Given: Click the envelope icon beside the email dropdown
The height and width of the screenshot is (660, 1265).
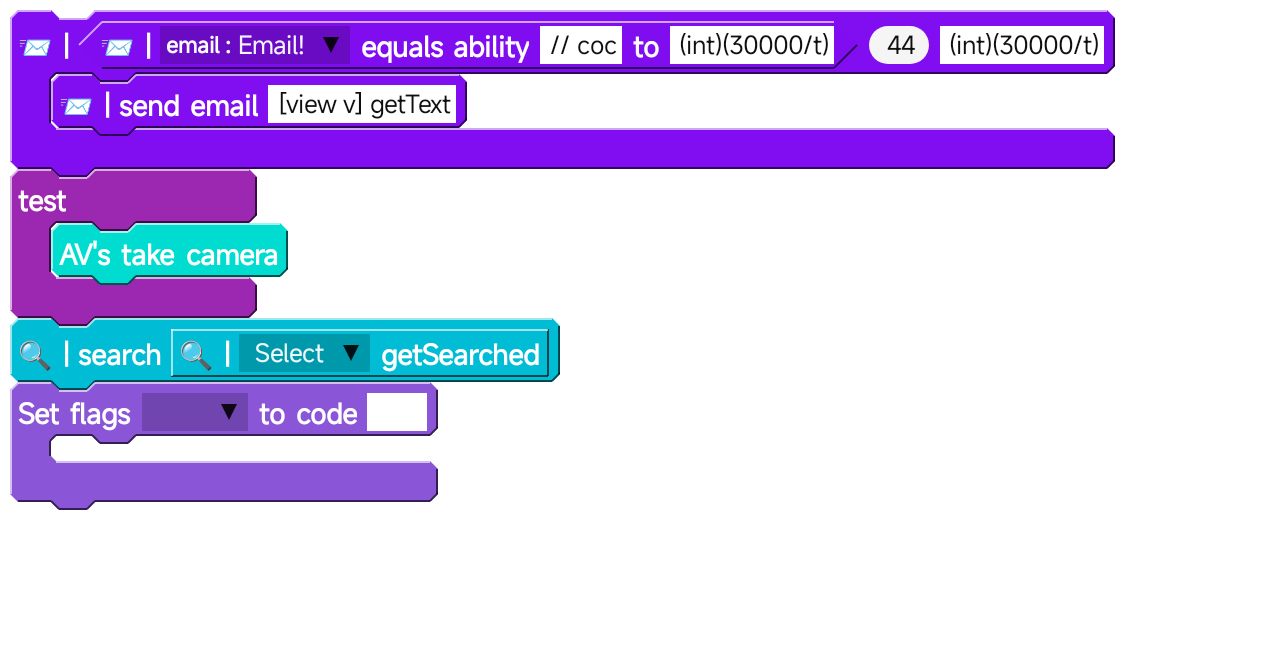Looking at the screenshot, I should click(117, 46).
